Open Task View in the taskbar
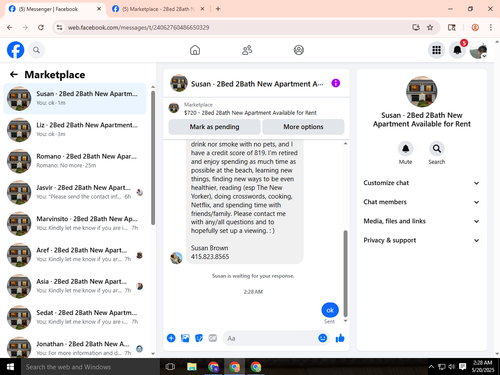This screenshot has height=375, width=500. pyautogui.click(x=170, y=367)
